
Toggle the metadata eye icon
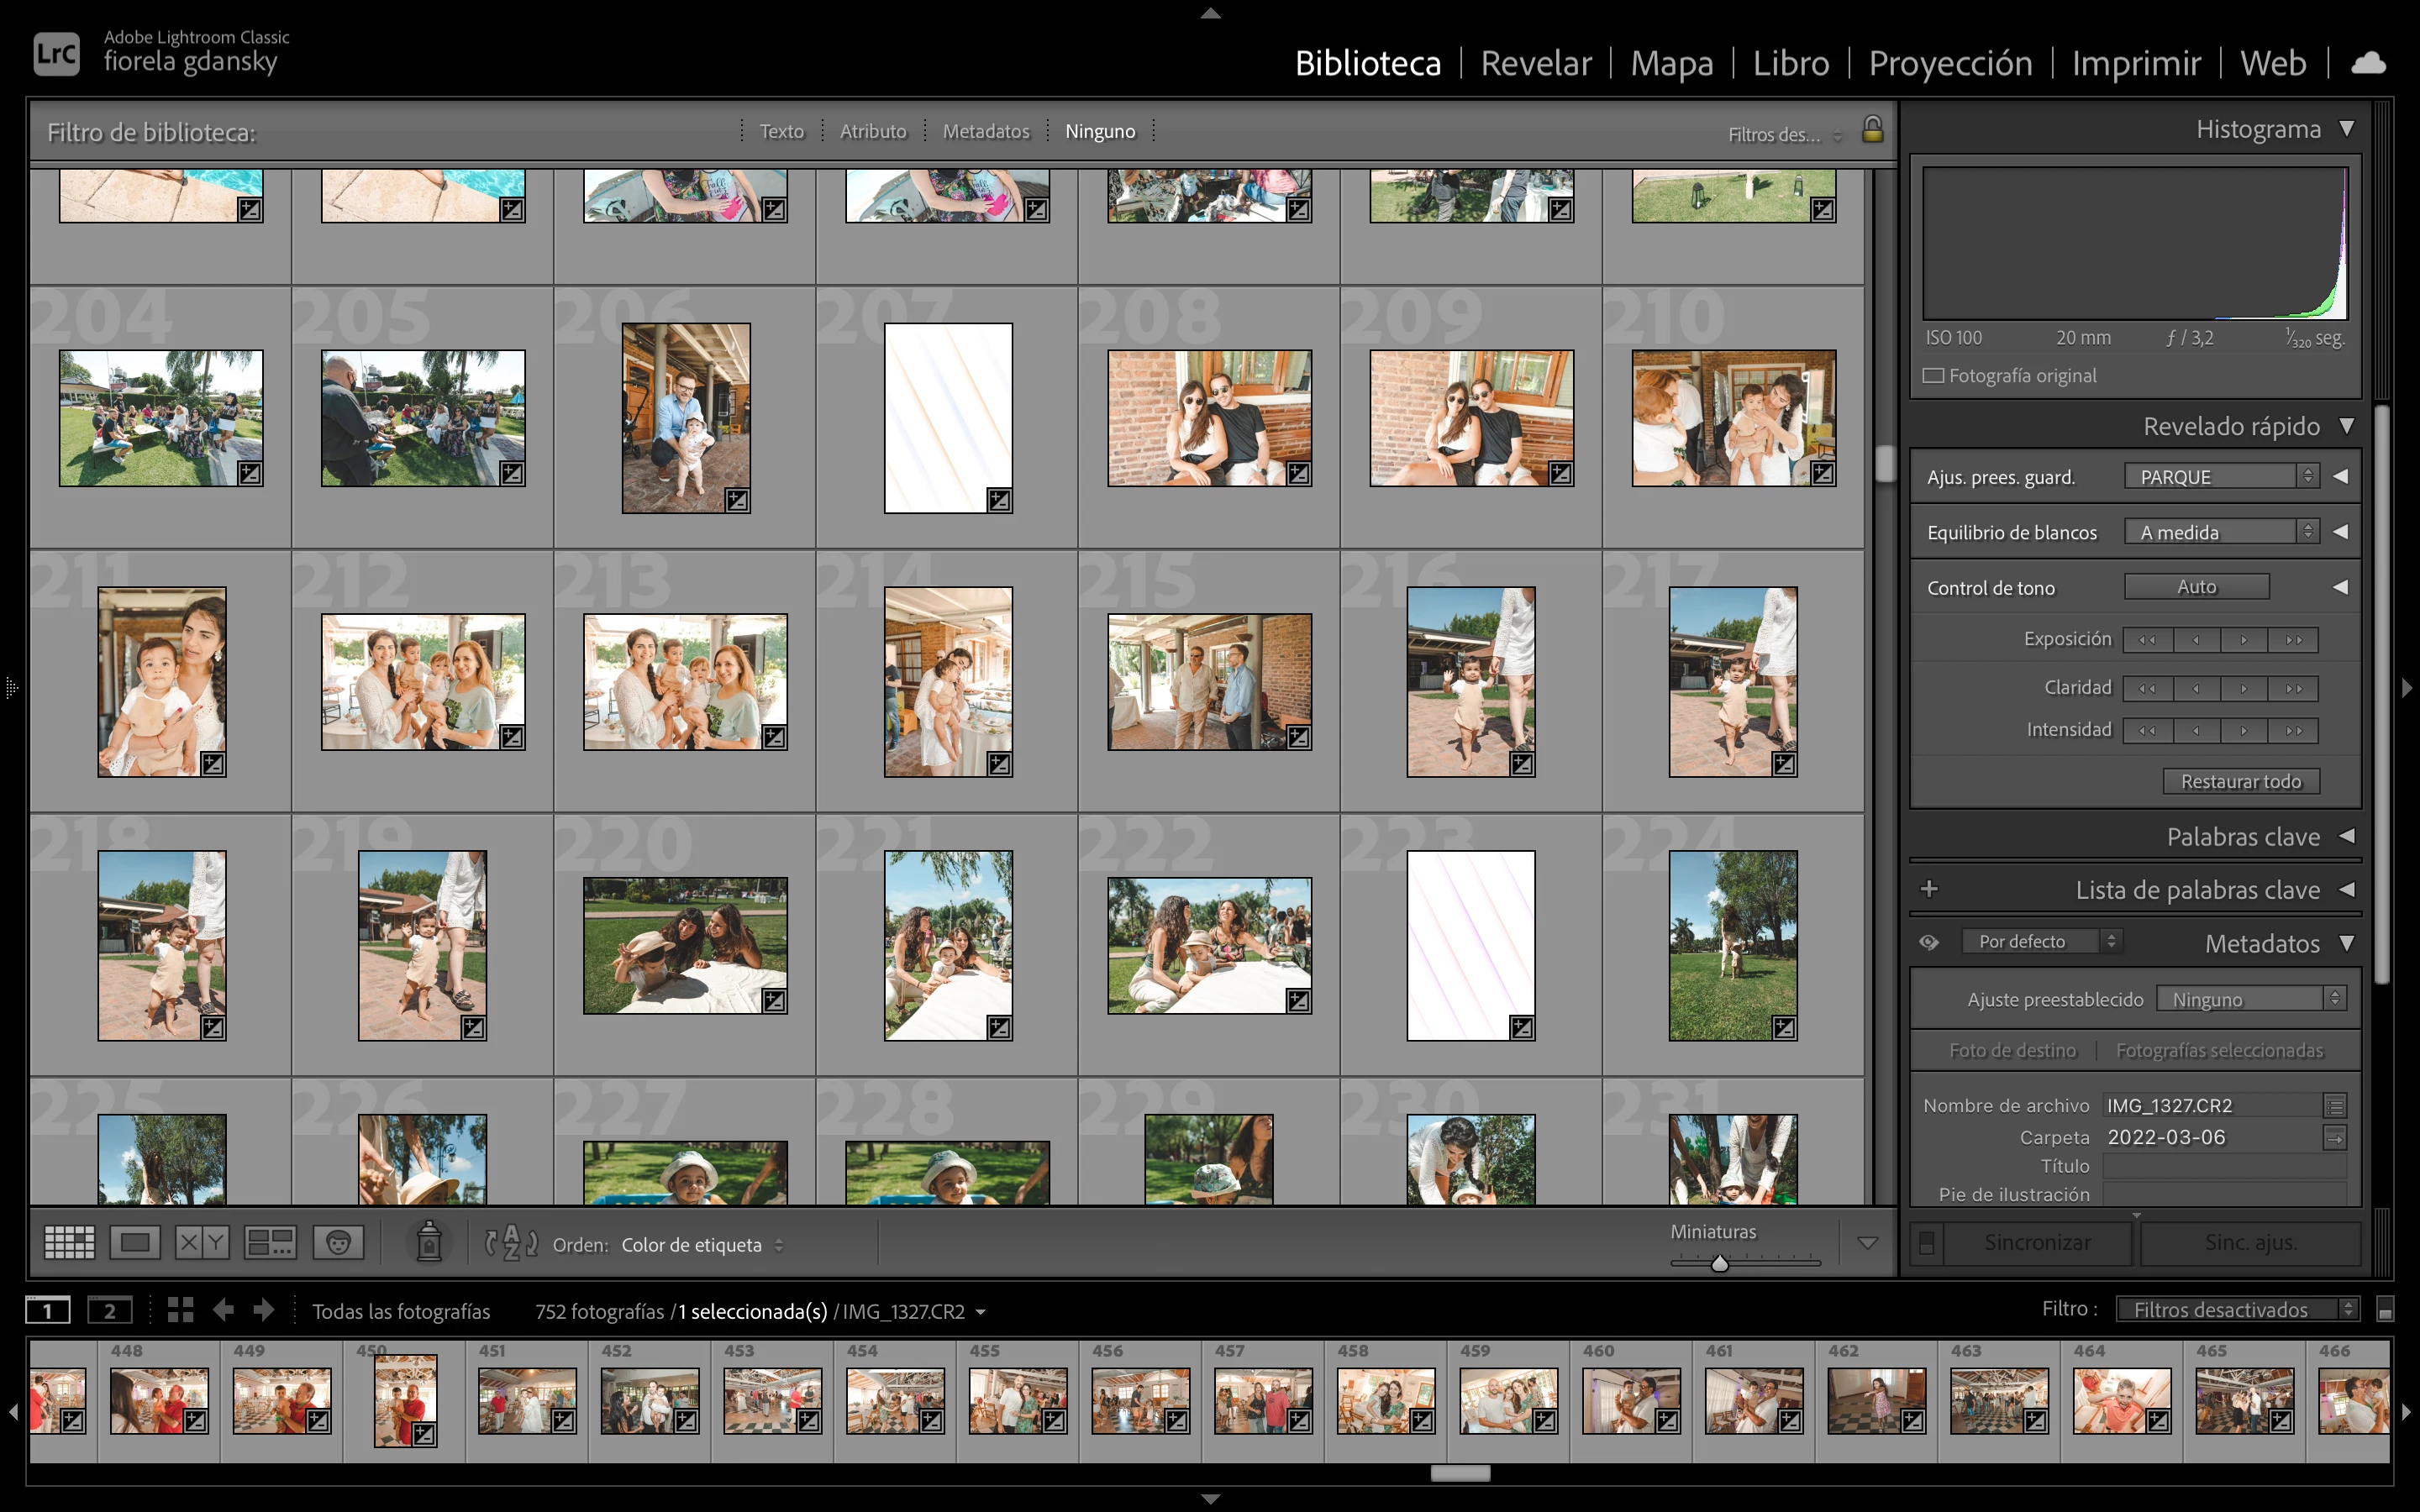tap(1929, 942)
